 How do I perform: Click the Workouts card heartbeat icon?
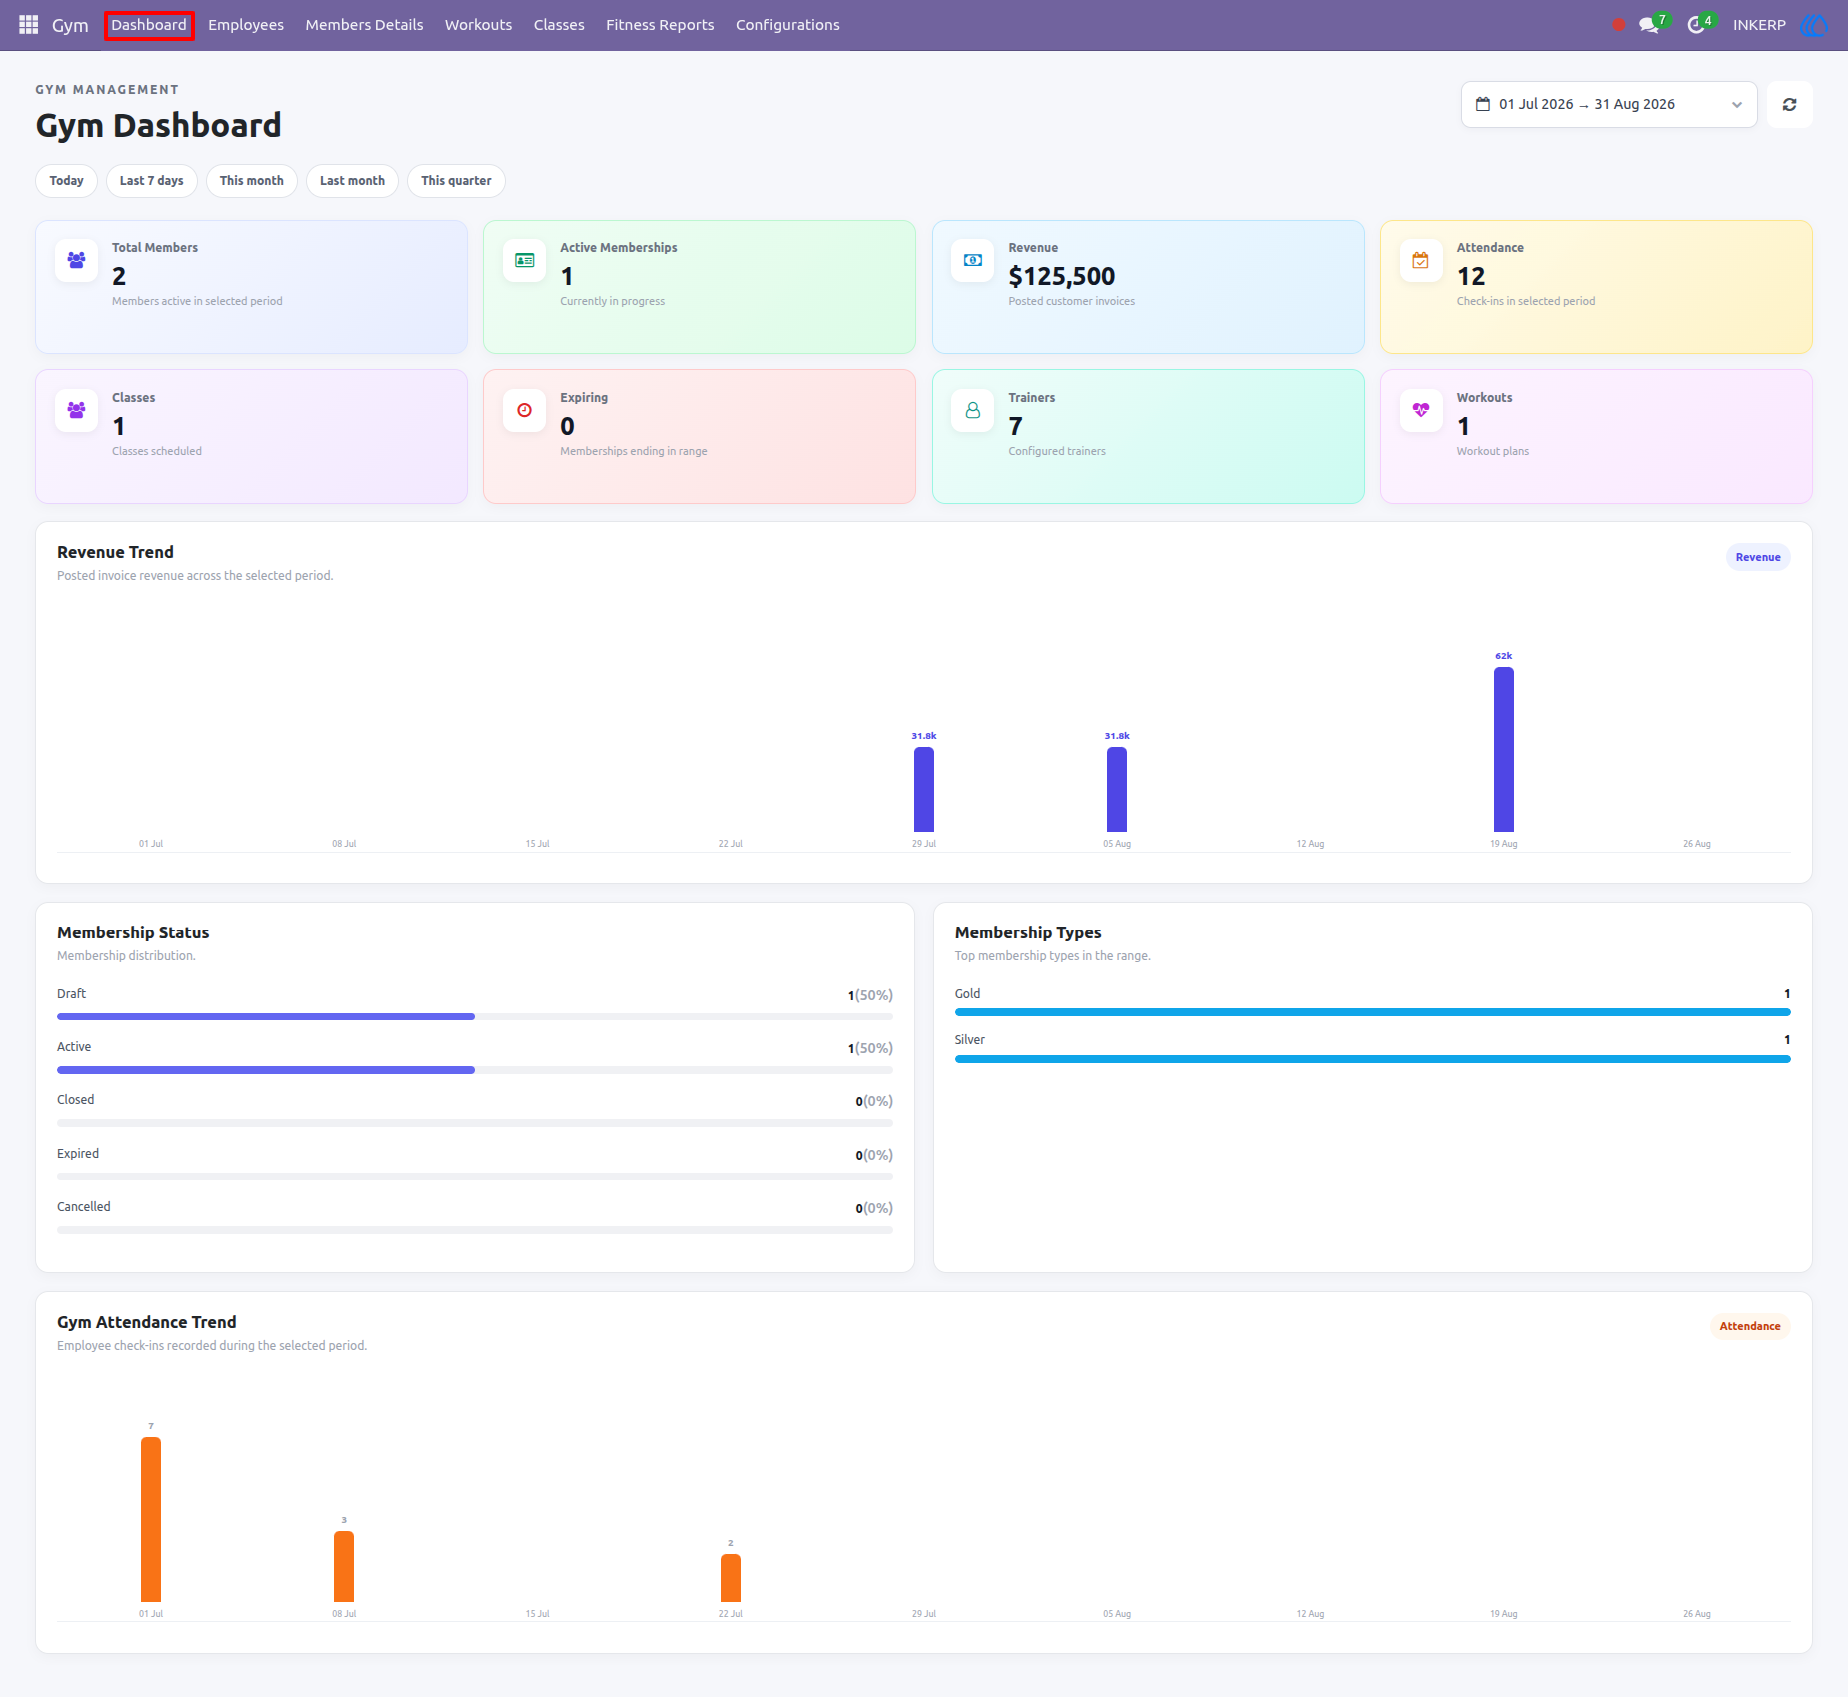pos(1420,410)
